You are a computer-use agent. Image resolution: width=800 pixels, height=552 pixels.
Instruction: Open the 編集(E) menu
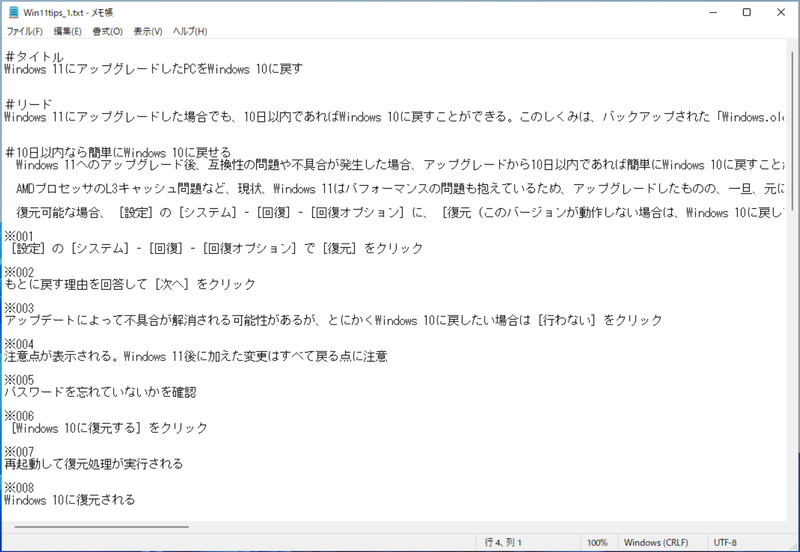pyautogui.click(x=67, y=32)
